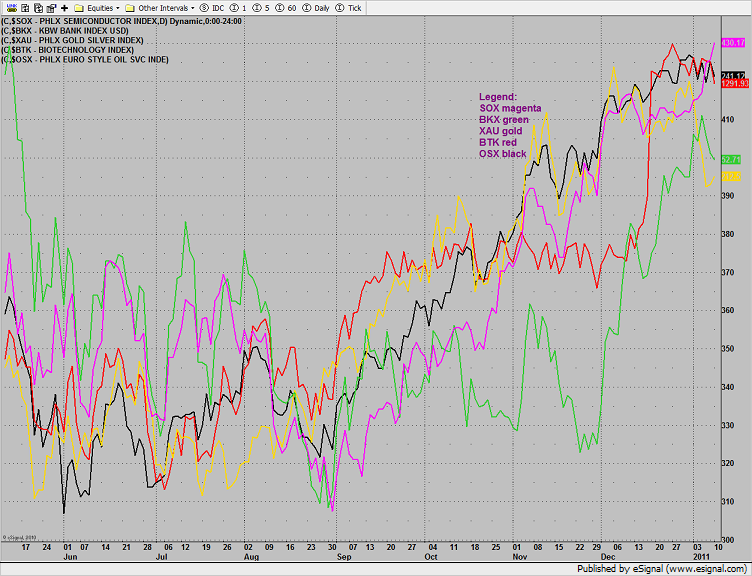Open the Other Intervals dropdown
Image resolution: width=752 pixels, height=576 pixels.
[160, 8]
